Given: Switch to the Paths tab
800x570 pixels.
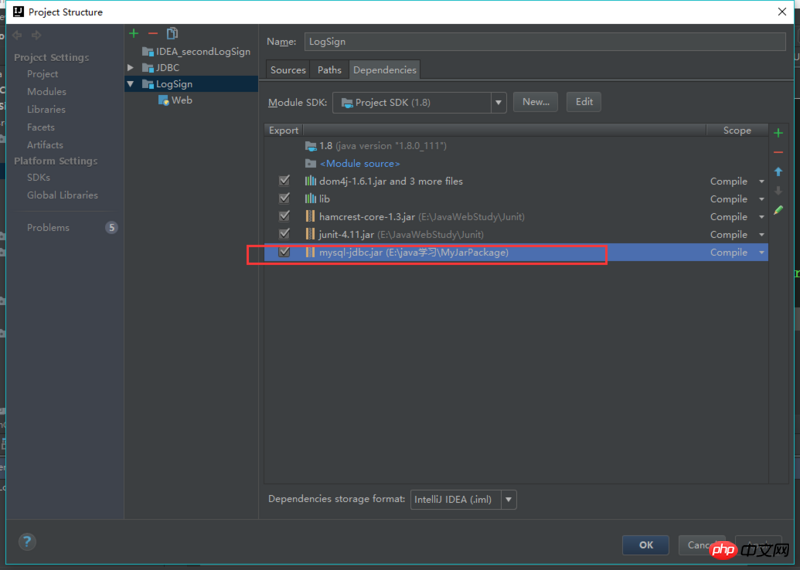Looking at the screenshot, I should tap(329, 70).
